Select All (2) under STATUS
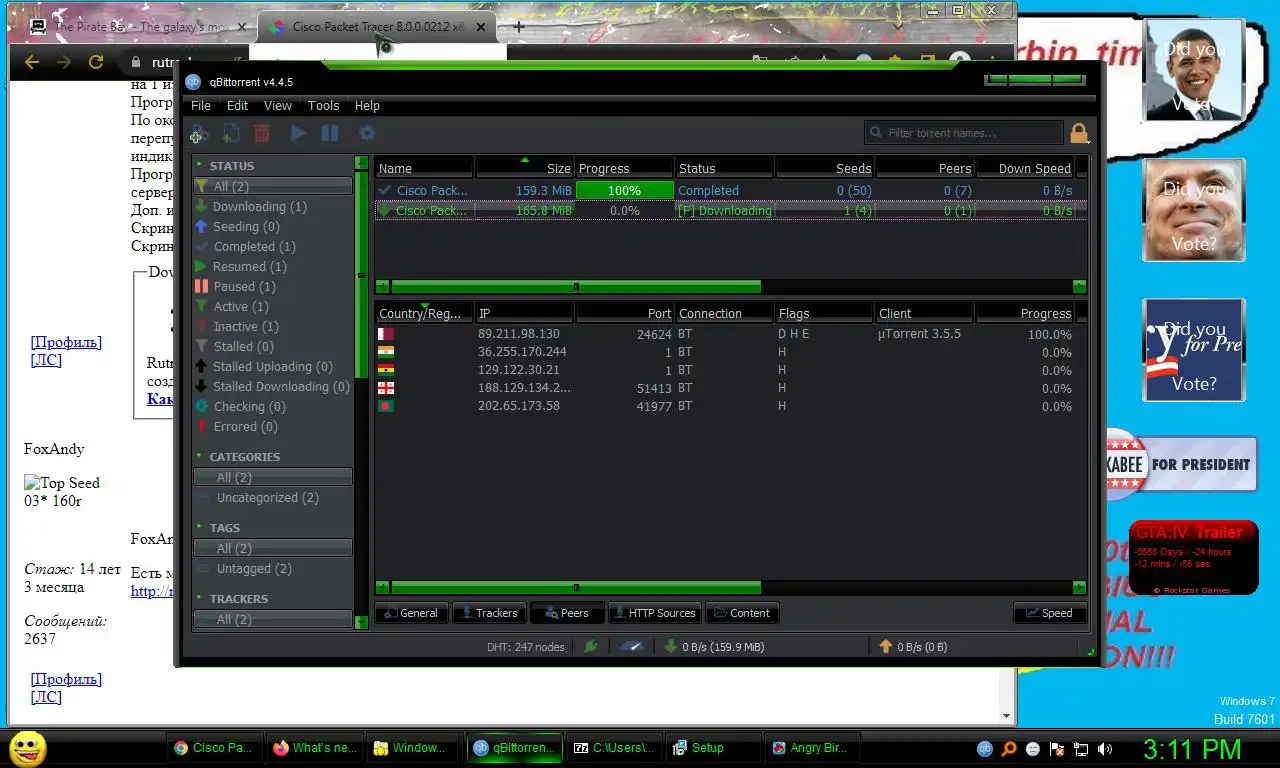Viewport: 1280px width, 768px height. (273, 186)
